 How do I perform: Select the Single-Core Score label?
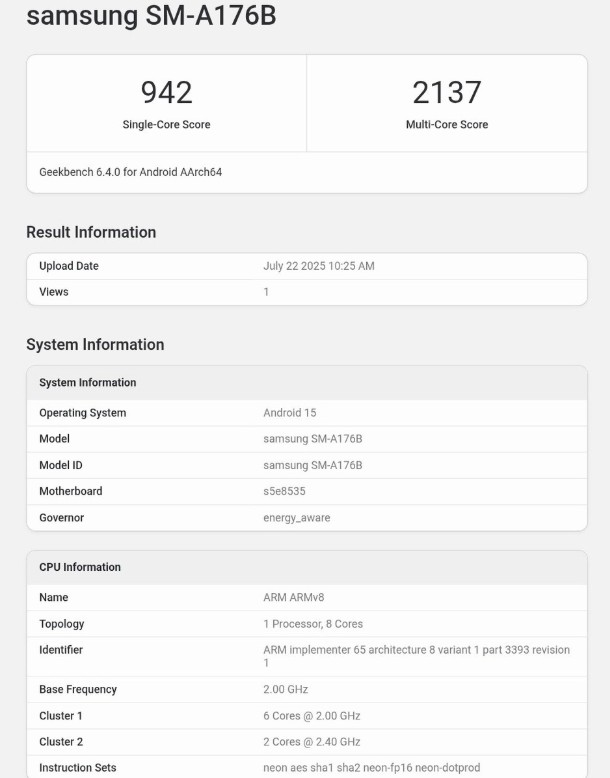point(166,125)
